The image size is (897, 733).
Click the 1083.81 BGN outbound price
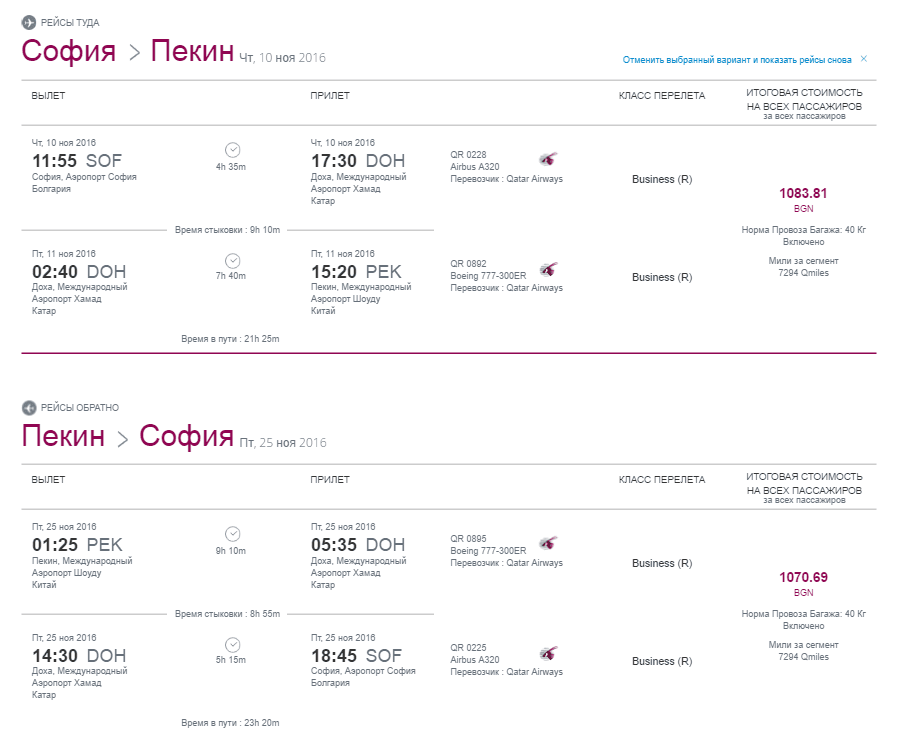coord(803,199)
